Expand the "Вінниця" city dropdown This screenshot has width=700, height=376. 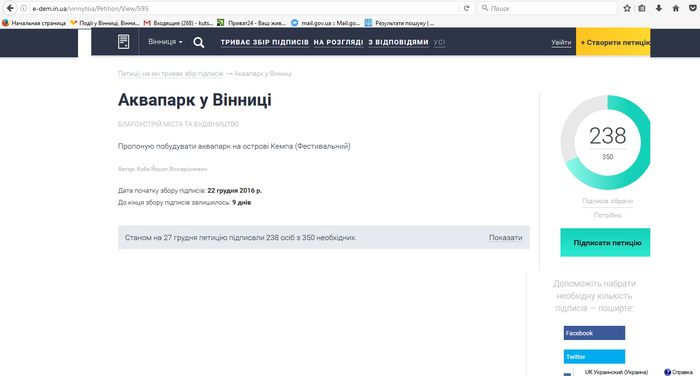point(165,42)
